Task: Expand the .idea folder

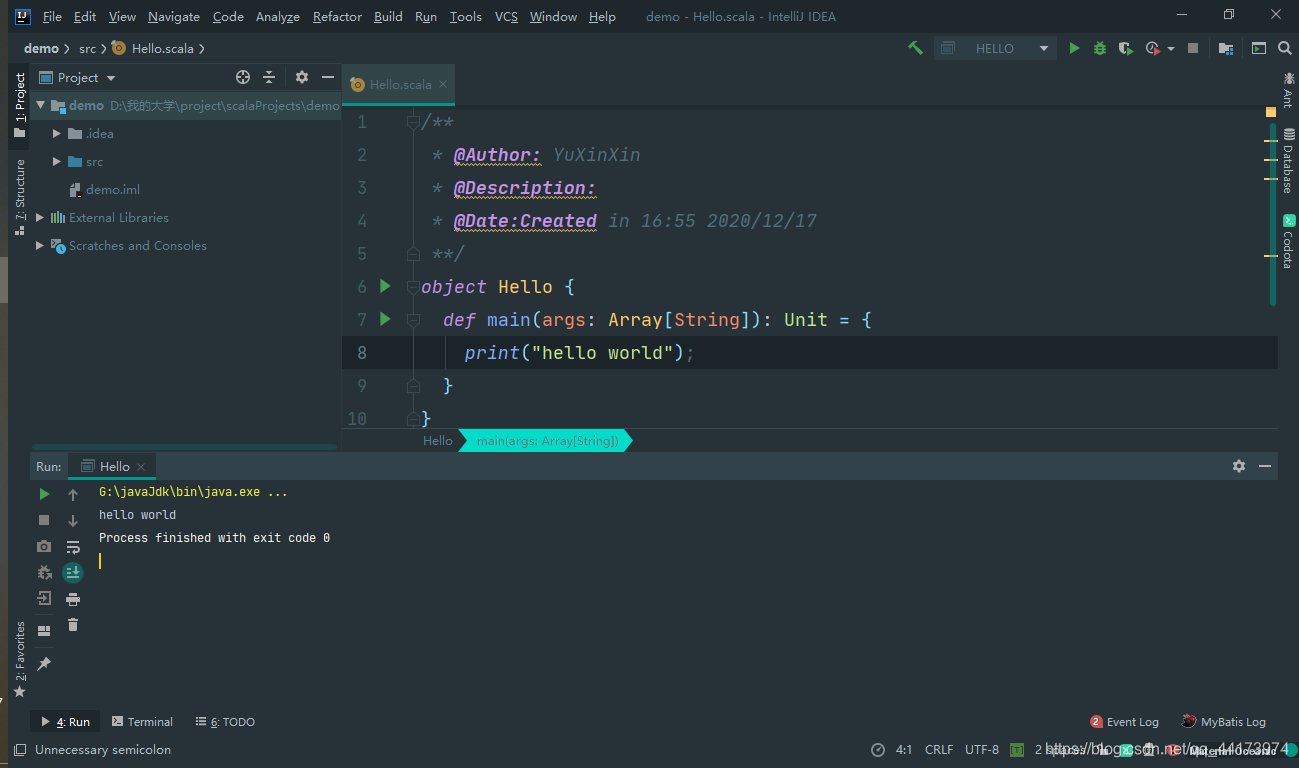Action: pos(57,133)
